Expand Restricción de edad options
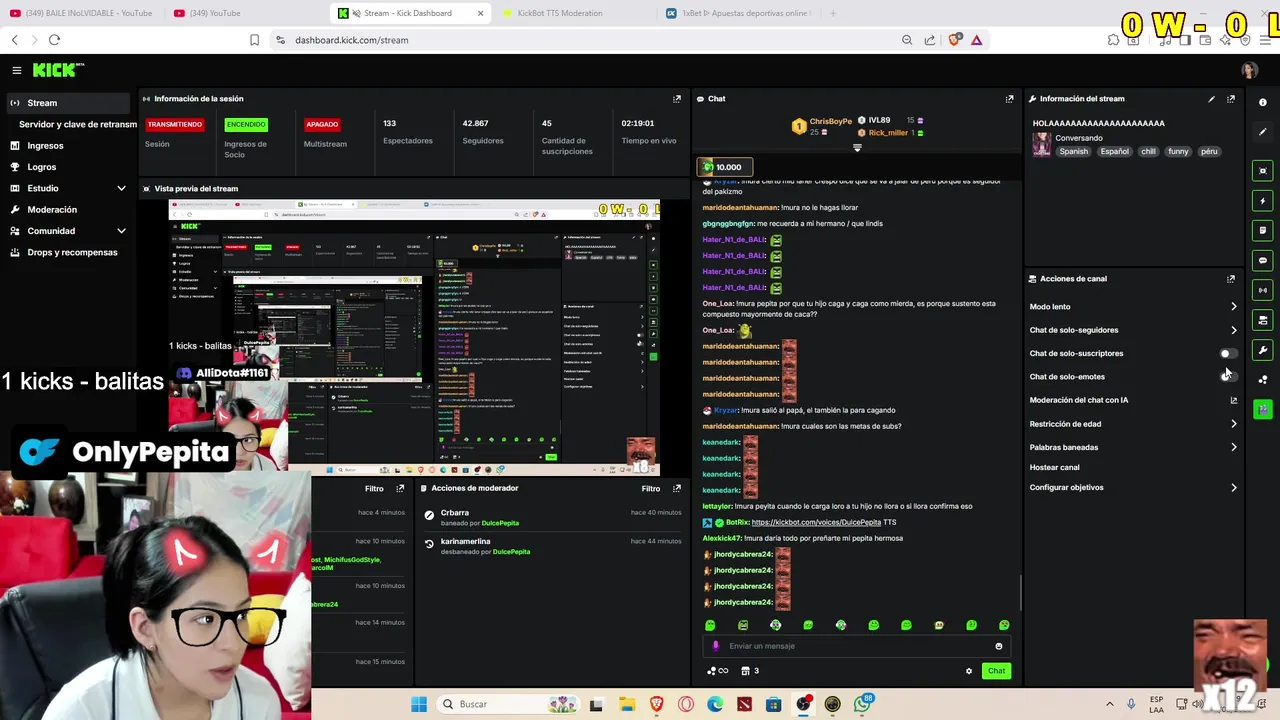The image size is (1280, 720). click(1233, 424)
